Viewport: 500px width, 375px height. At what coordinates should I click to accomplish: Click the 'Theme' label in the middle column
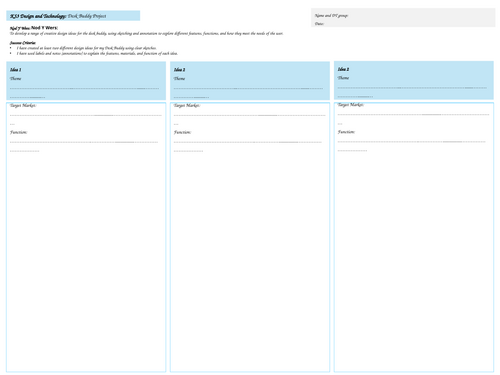click(179, 79)
